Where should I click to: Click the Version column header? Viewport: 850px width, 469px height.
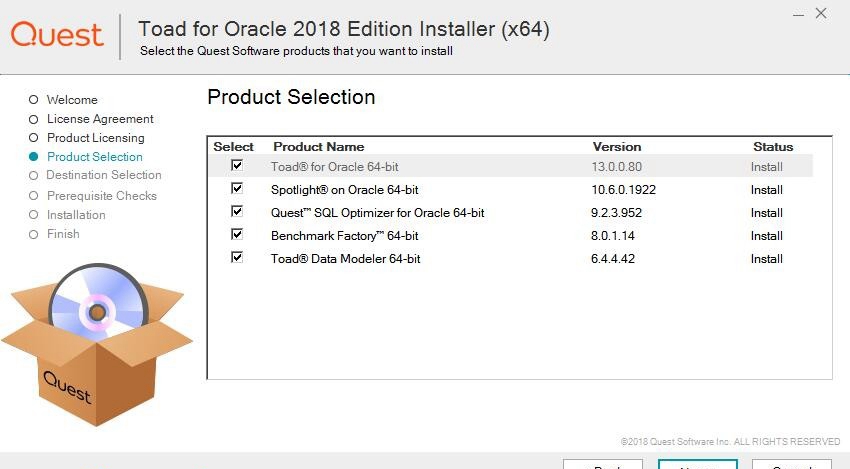[x=616, y=147]
